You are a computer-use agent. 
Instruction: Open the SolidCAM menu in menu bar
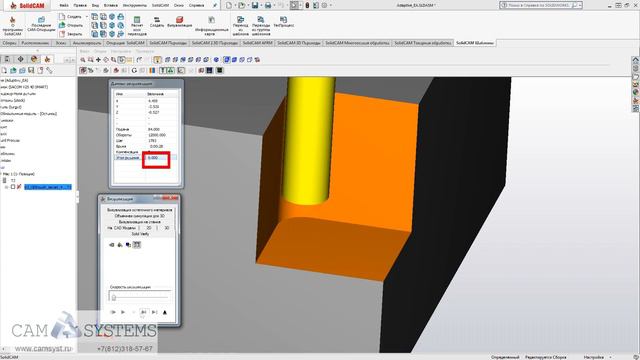coord(160,5)
